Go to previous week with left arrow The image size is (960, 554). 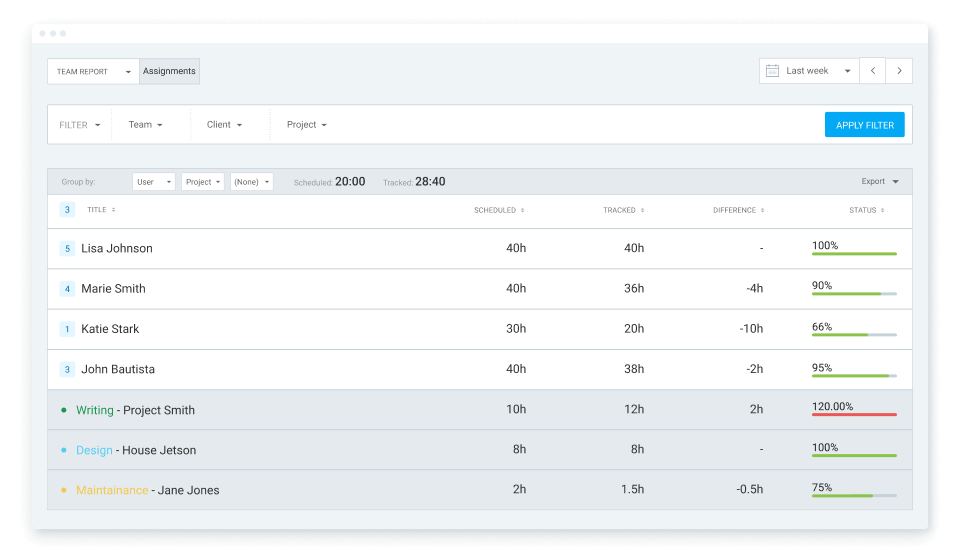click(x=873, y=71)
